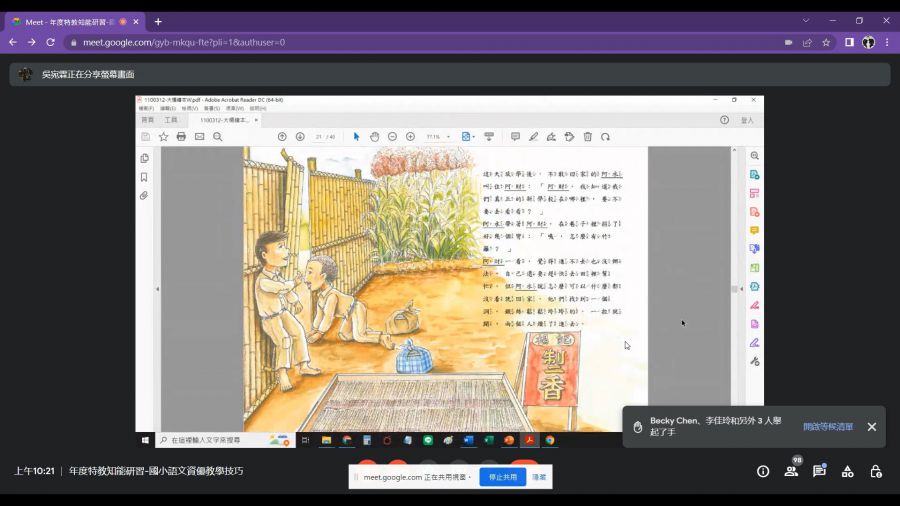This screenshot has width=900, height=506.
Task: Click the green spreadsheet tool in right pane
Action: tap(755, 268)
